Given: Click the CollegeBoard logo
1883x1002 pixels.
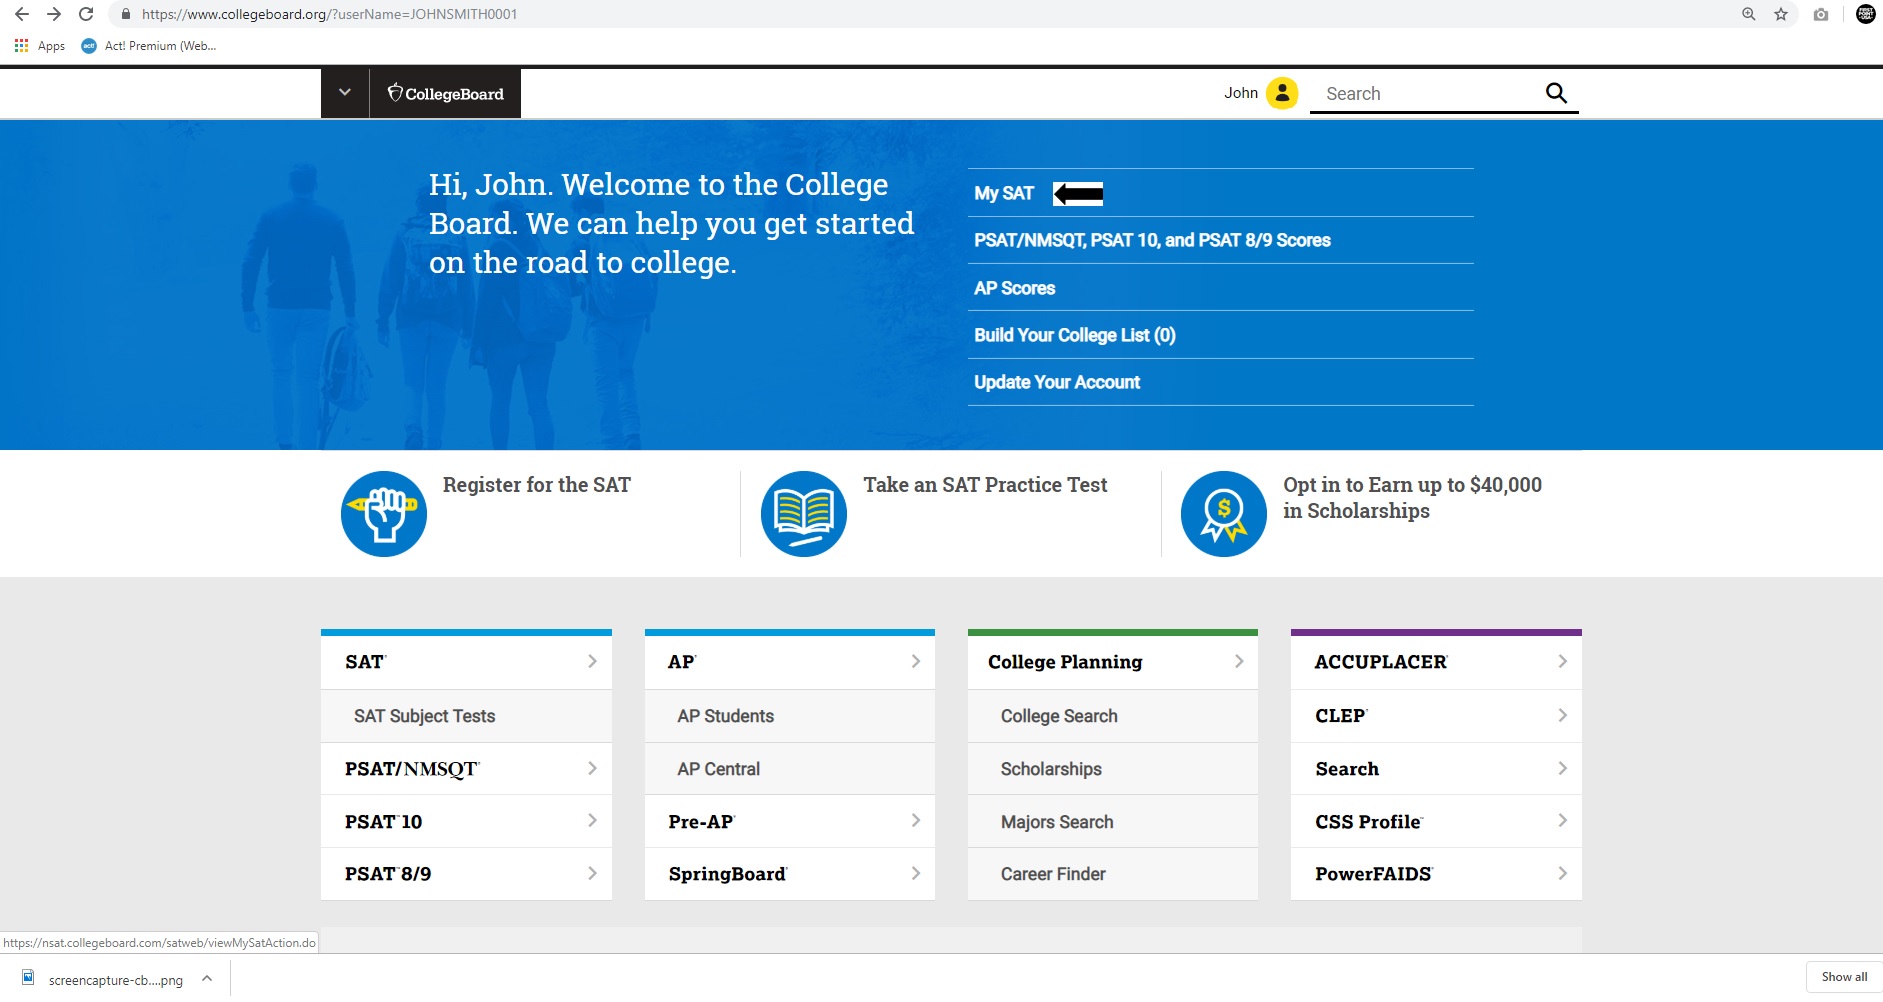Looking at the screenshot, I should (x=446, y=94).
